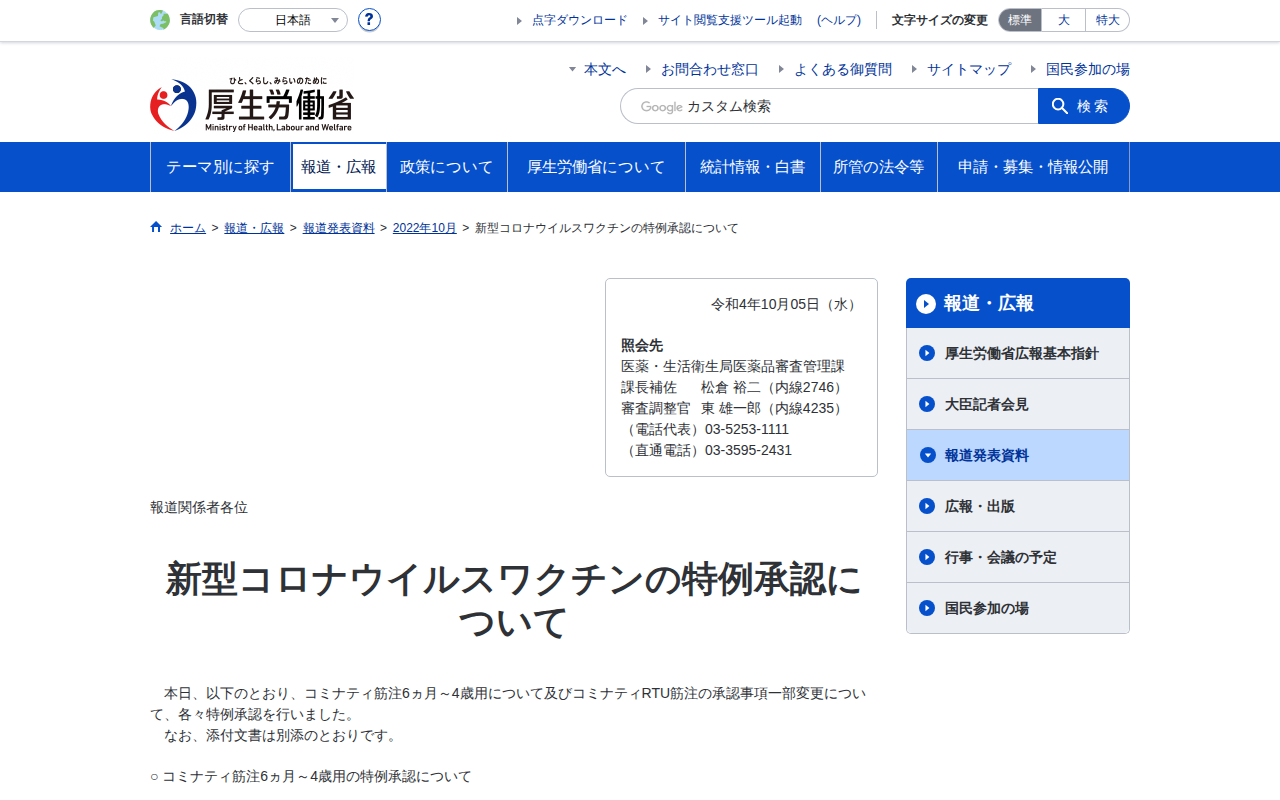Click the 検索 search button
The height and width of the screenshot is (800, 1280).
pos(1084,106)
